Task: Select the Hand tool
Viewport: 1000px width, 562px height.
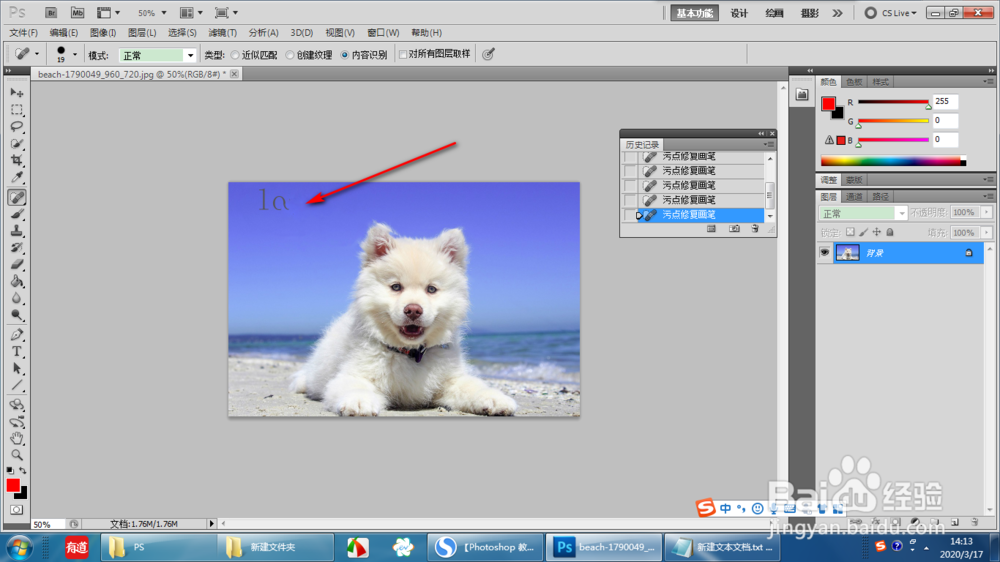Action: click(17, 438)
